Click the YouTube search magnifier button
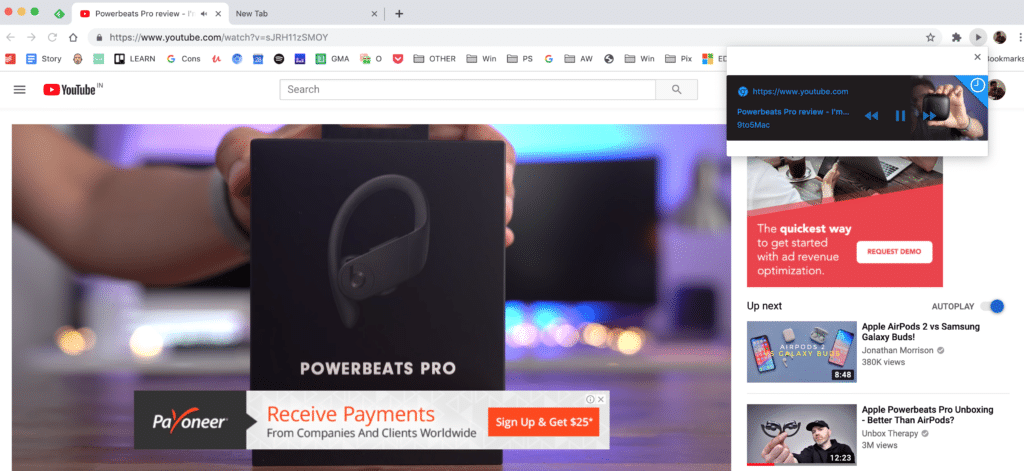Screen dimensions: 1024x471 tap(677, 89)
